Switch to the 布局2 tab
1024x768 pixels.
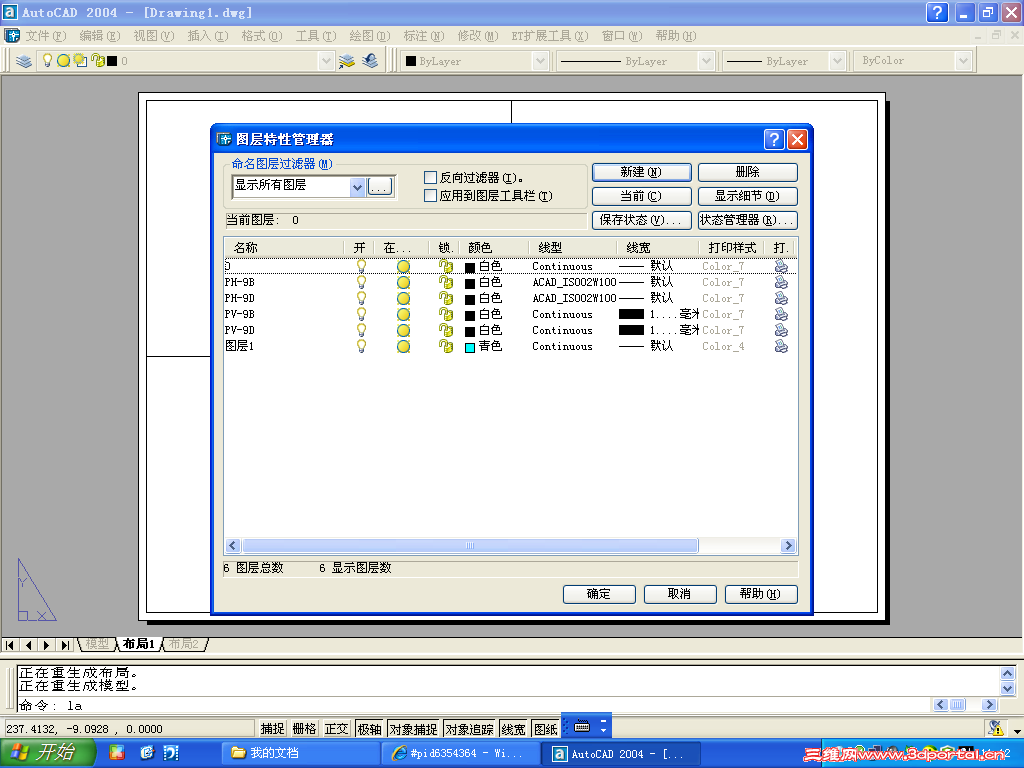184,645
